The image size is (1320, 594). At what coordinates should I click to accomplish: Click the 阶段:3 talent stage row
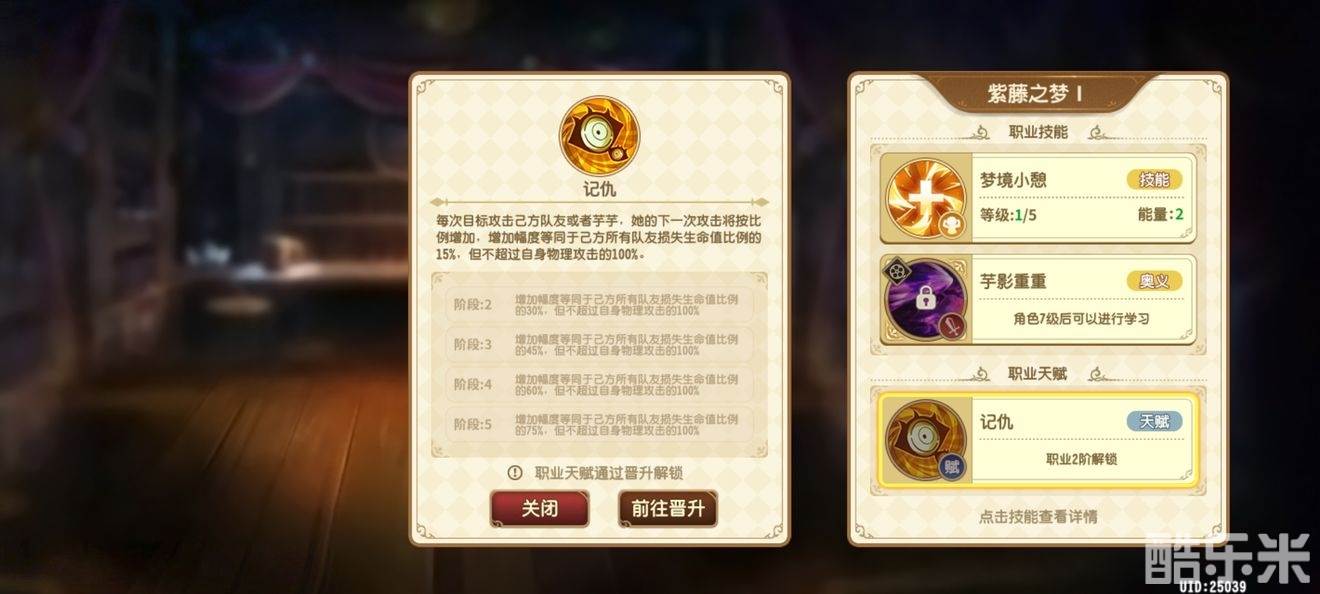pyautogui.click(x=599, y=344)
